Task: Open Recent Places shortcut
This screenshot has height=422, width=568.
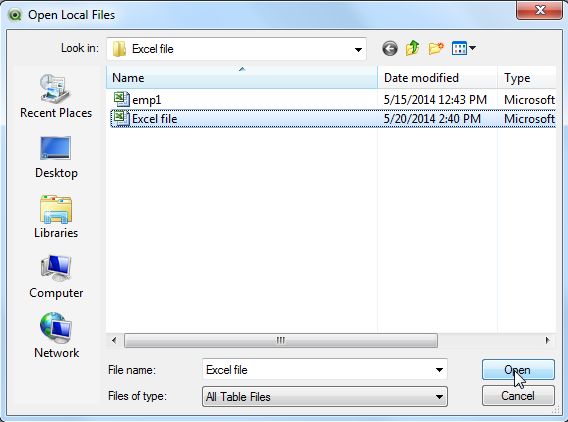Action: 56,96
